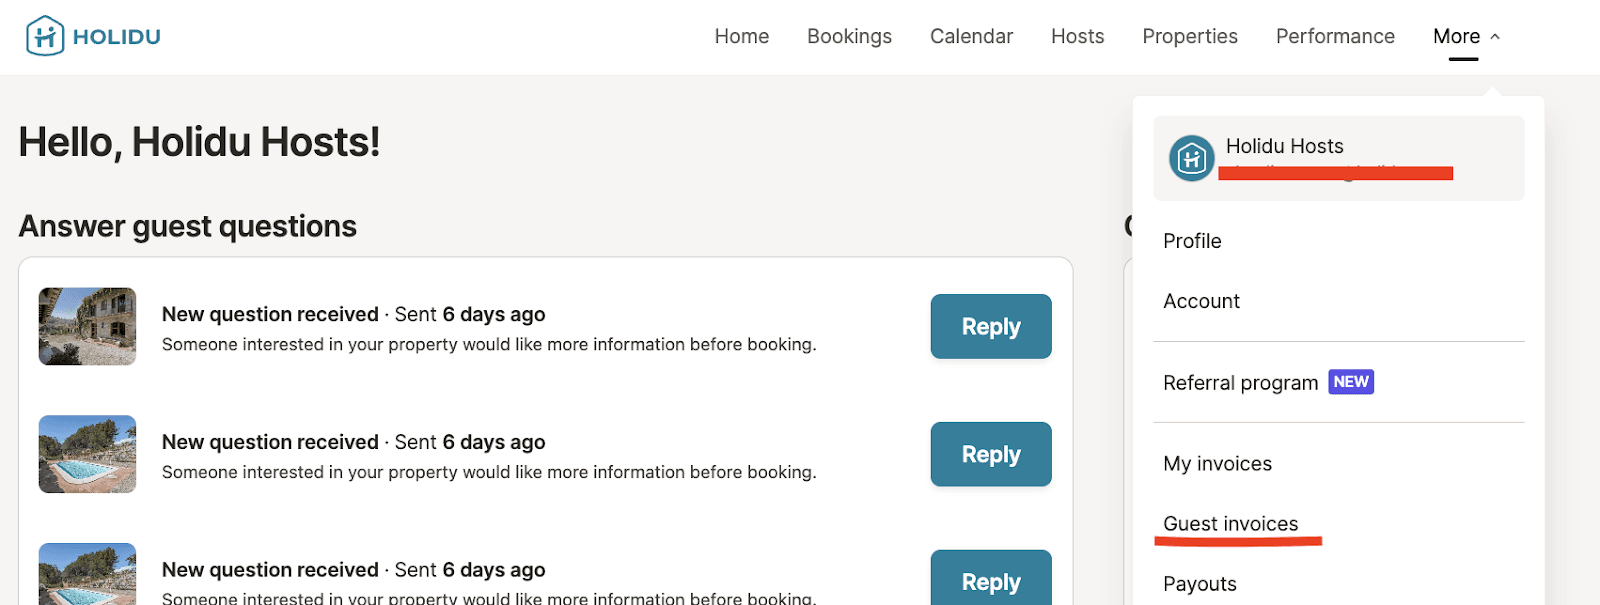The image size is (1600, 605).
Task: Go to the Bookings page
Action: point(849,36)
